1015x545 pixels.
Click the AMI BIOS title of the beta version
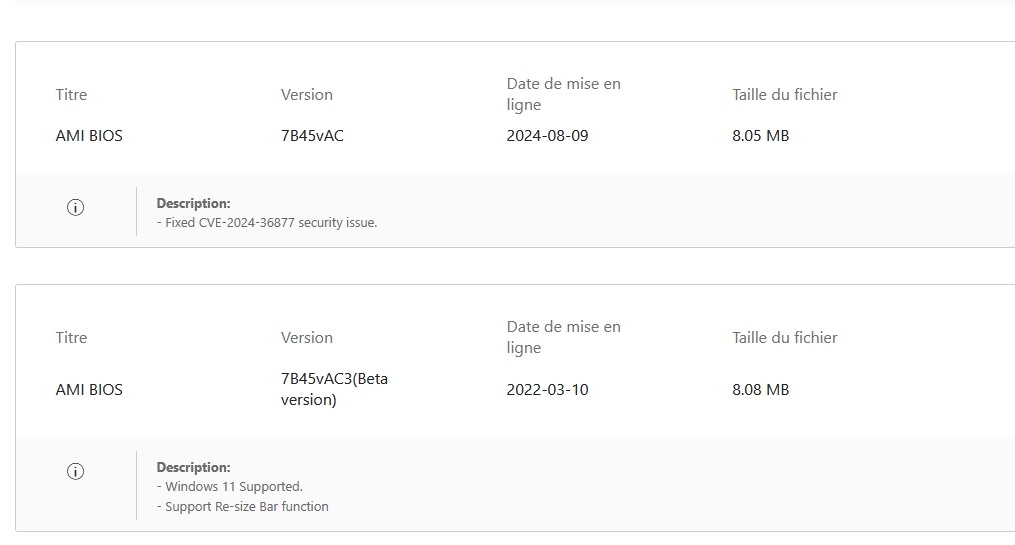click(x=89, y=390)
